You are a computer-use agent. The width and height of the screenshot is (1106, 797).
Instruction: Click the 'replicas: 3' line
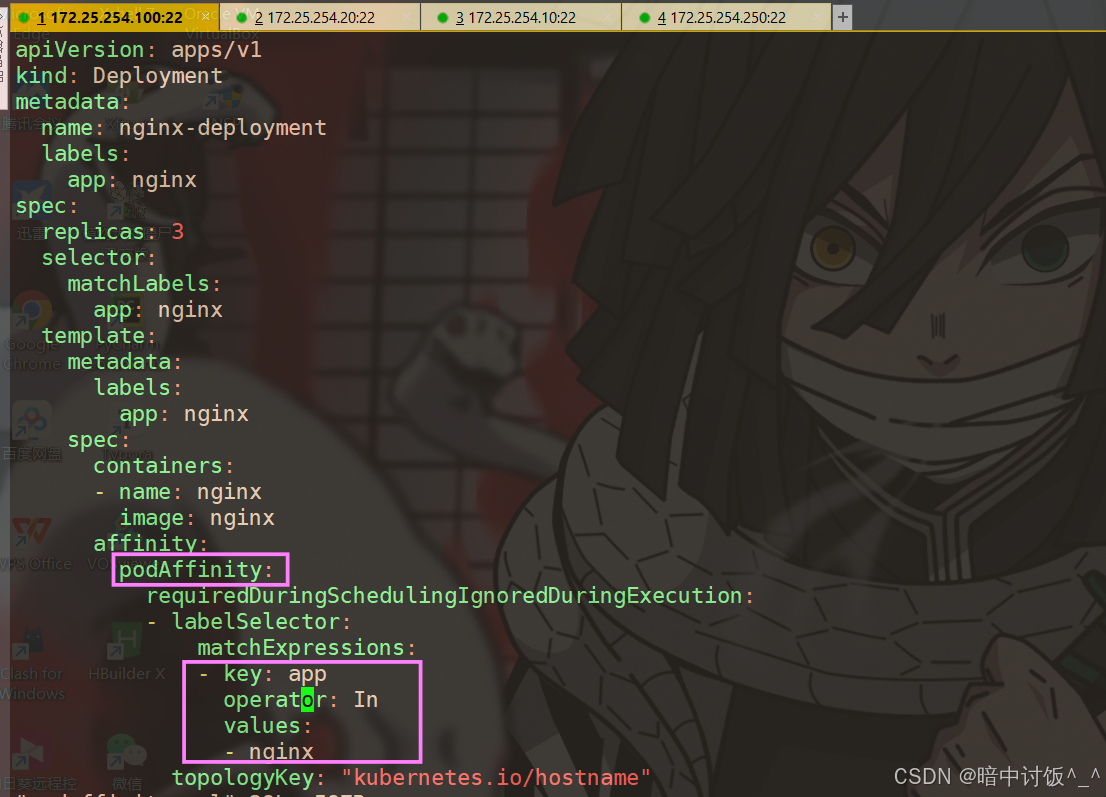point(113,232)
